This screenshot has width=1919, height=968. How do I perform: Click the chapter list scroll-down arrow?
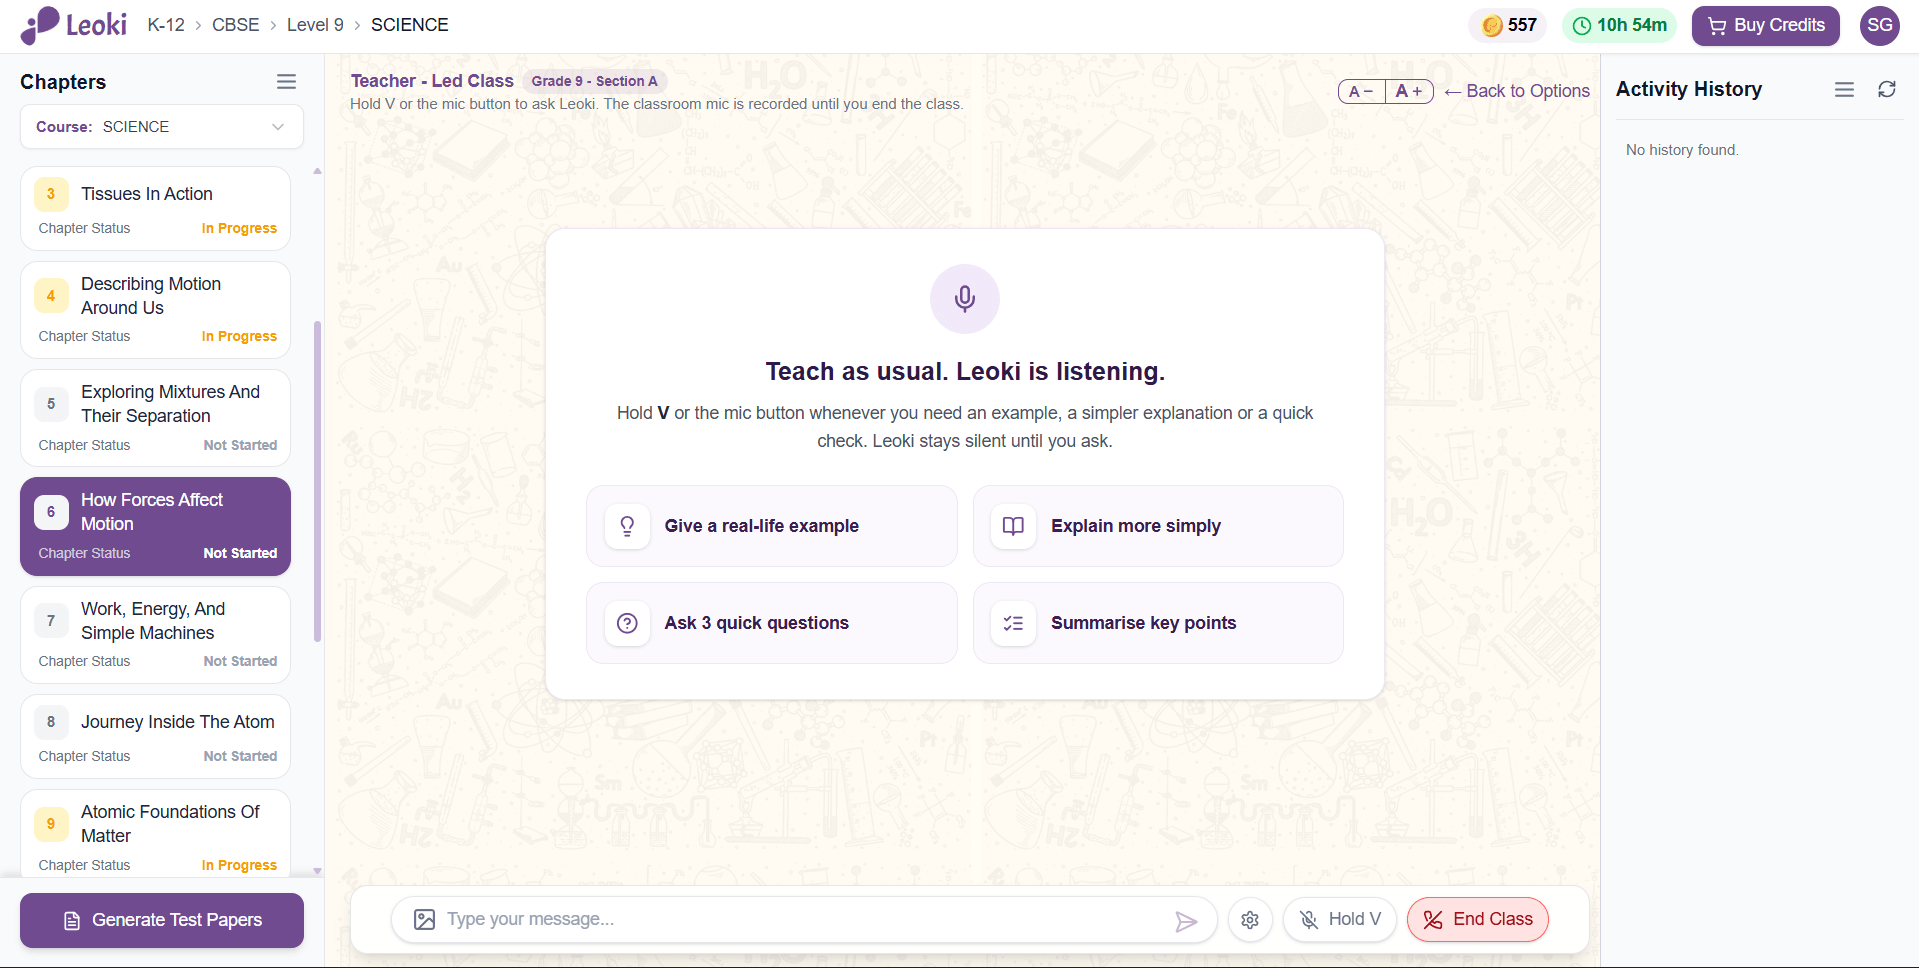tap(318, 871)
